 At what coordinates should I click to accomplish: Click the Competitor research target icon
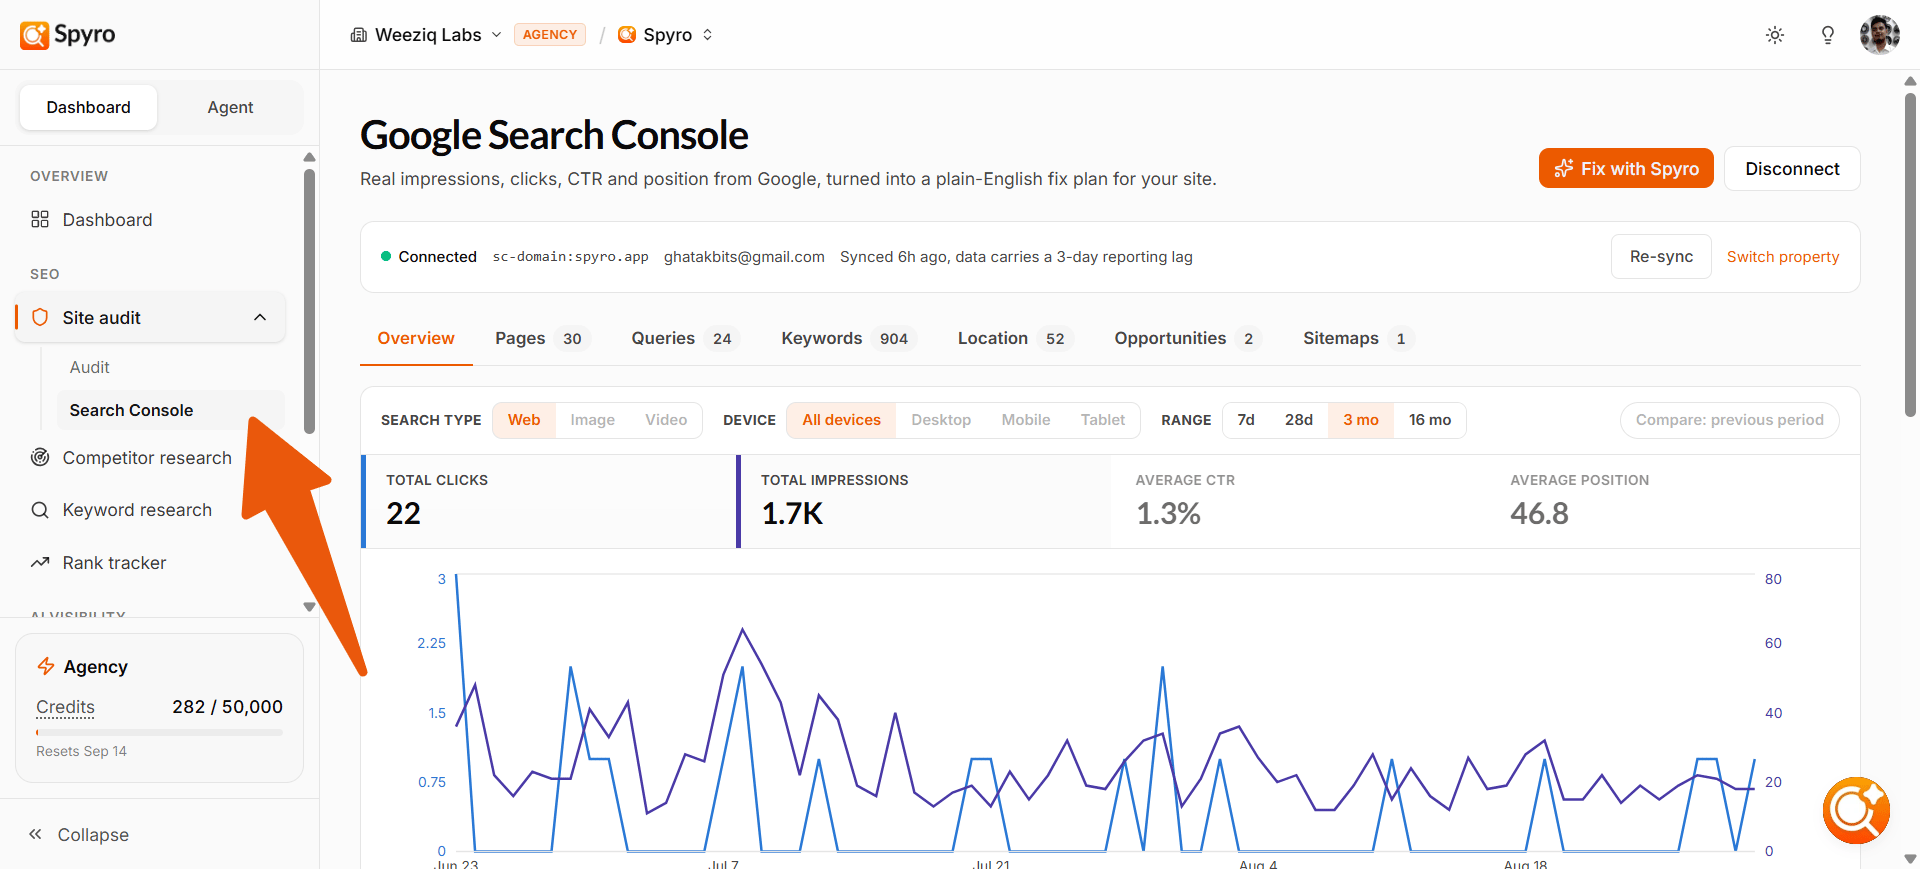pyautogui.click(x=40, y=457)
